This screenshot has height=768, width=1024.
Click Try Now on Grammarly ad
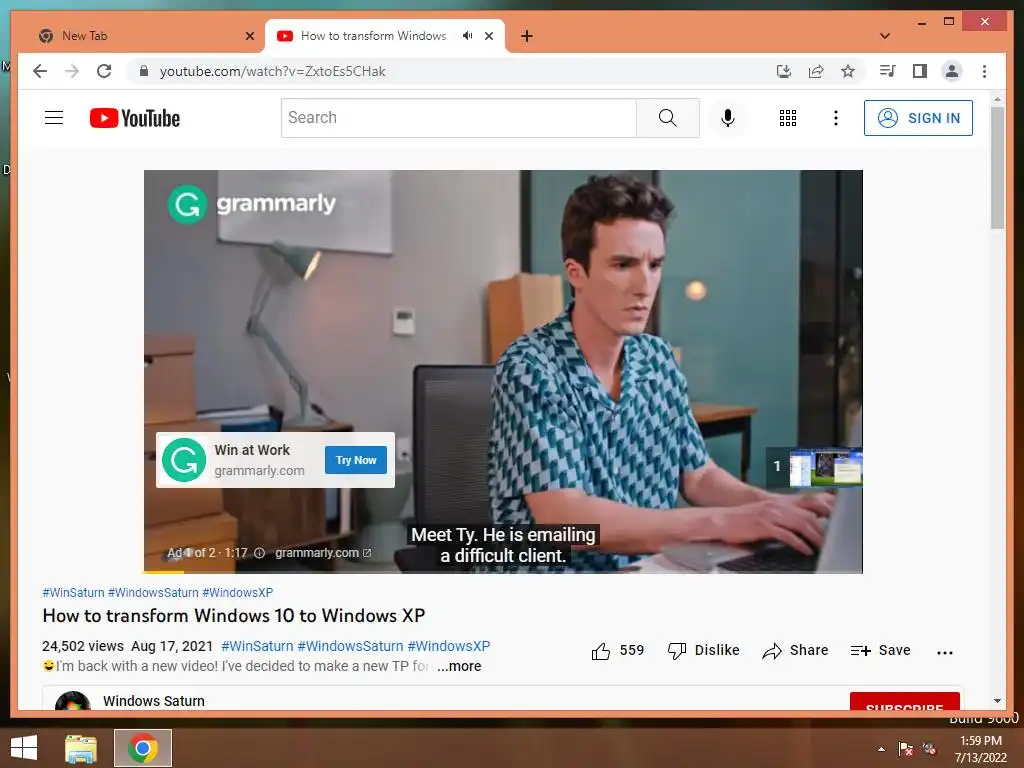coord(356,460)
